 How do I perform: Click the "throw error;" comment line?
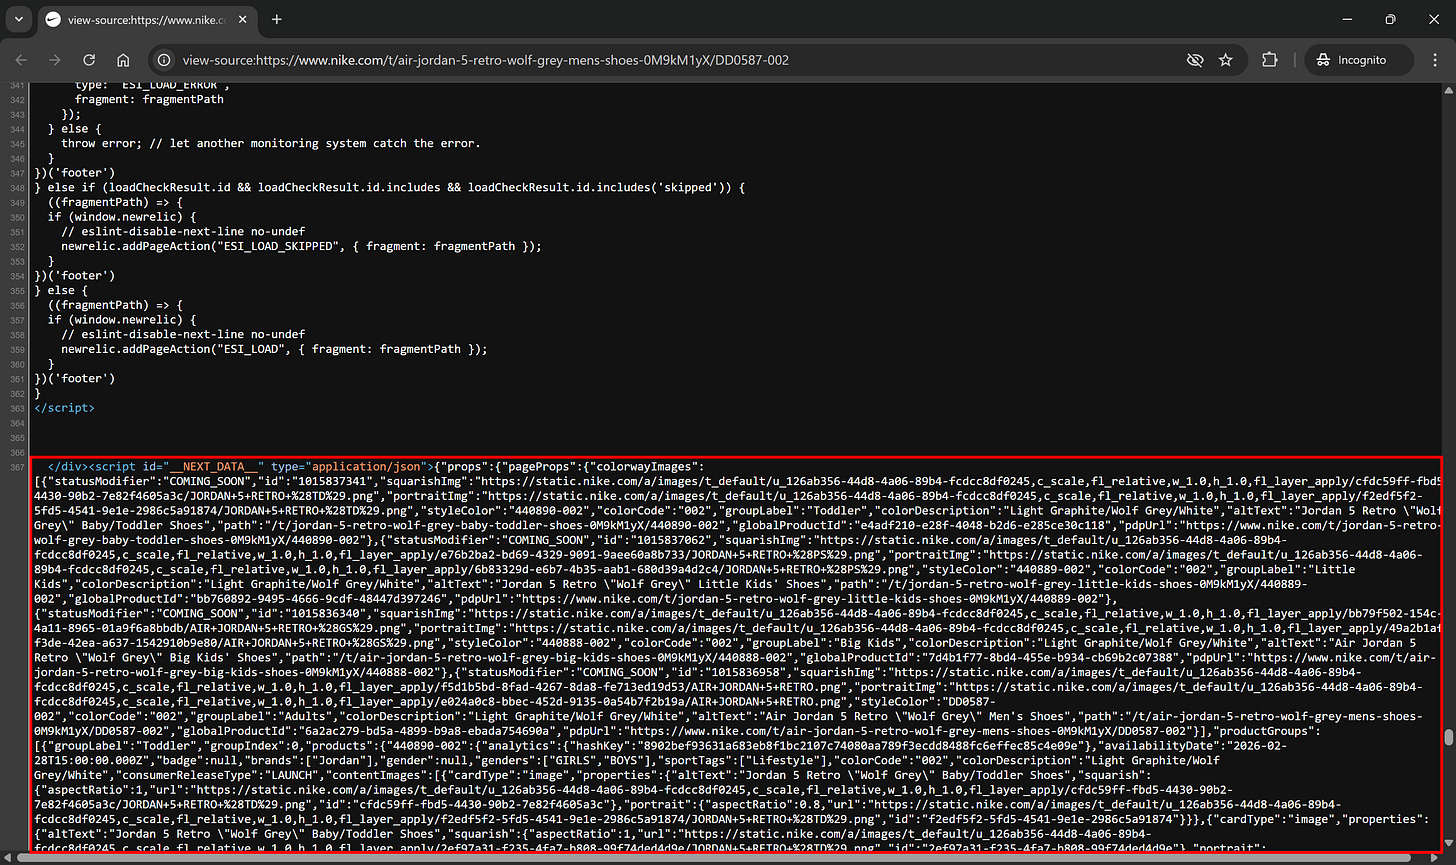click(x=270, y=143)
